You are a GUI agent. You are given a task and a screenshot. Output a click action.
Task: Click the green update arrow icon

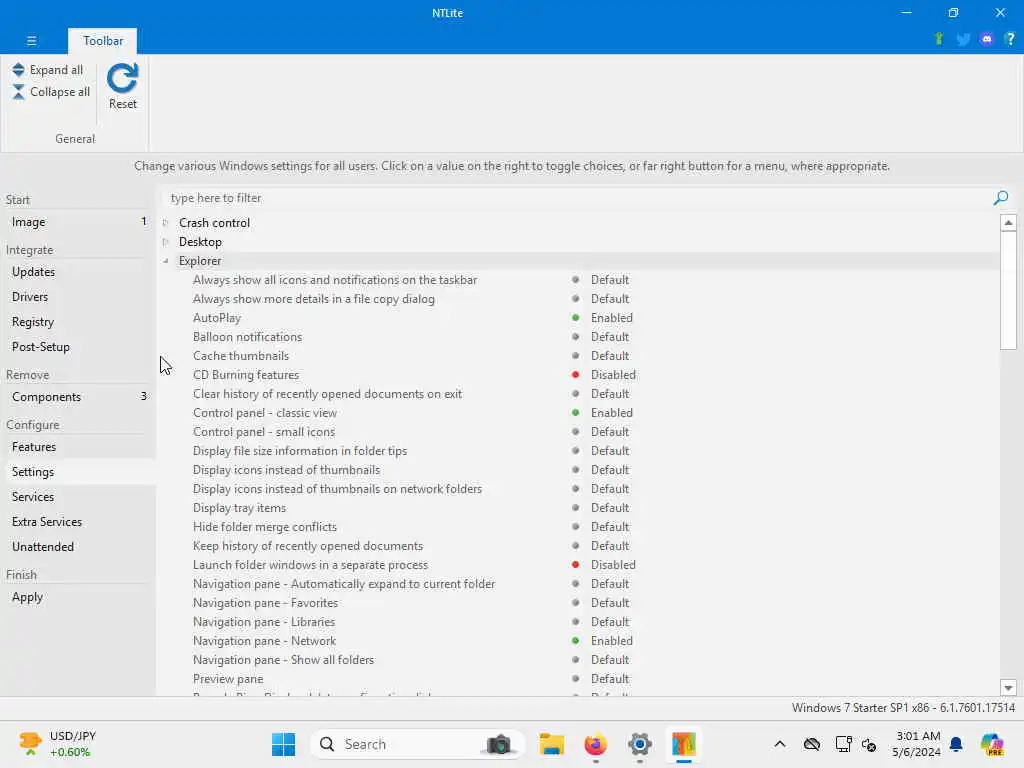[x=938, y=39]
